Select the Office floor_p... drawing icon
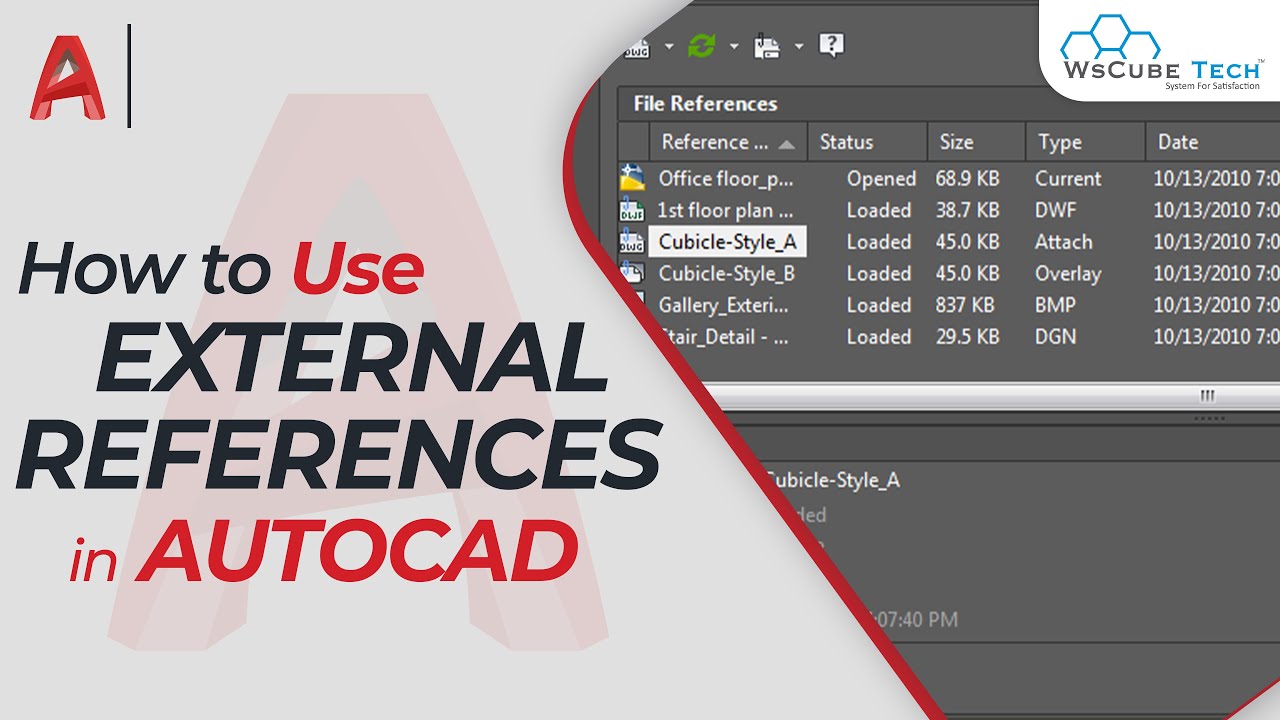Image resolution: width=1280 pixels, height=720 pixels. (633, 178)
